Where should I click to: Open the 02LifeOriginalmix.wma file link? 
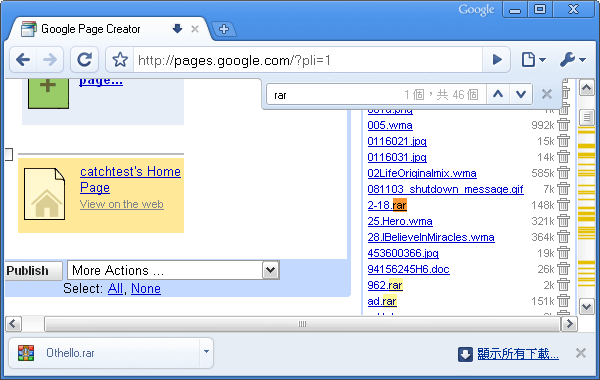pos(422,173)
